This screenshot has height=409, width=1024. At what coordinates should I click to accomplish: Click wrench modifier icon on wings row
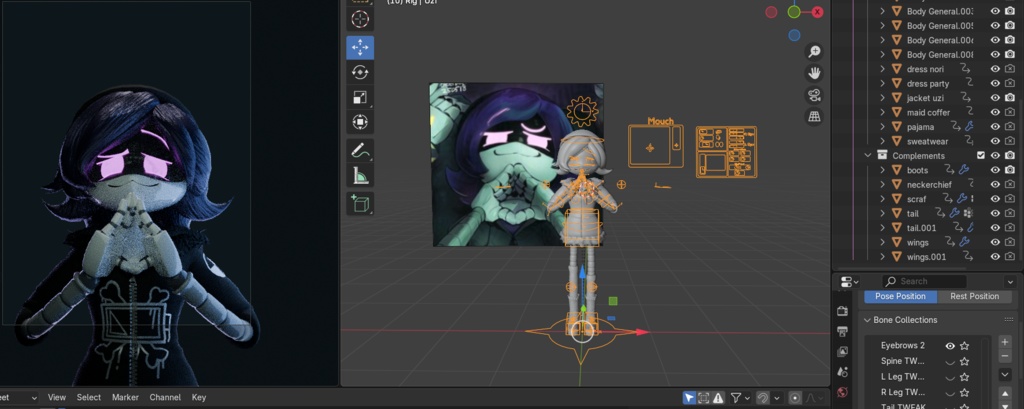[x=963, y=242]
